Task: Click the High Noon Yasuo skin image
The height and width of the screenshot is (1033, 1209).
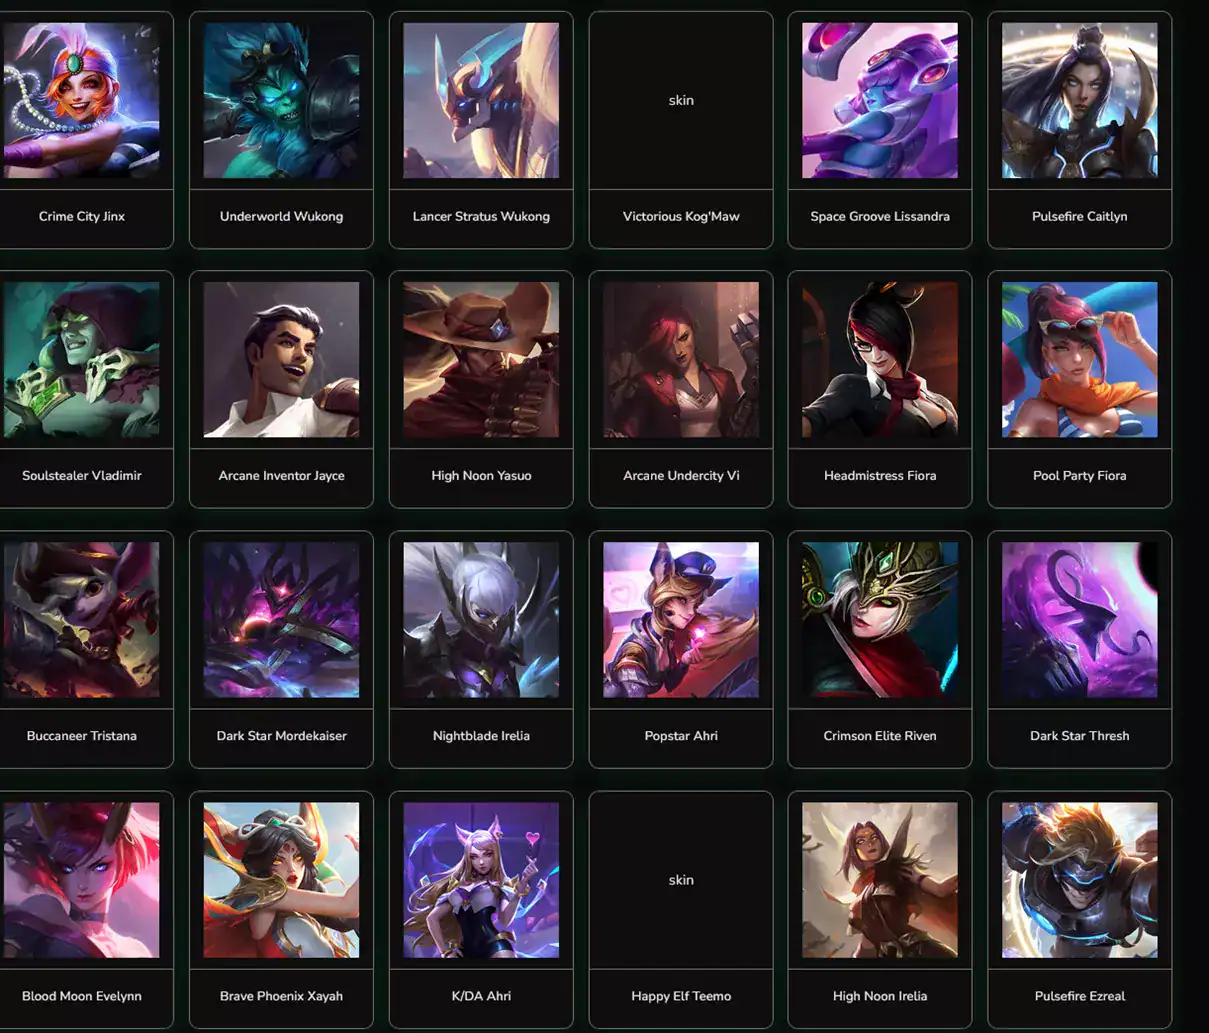Action: [x=481, y=360]
